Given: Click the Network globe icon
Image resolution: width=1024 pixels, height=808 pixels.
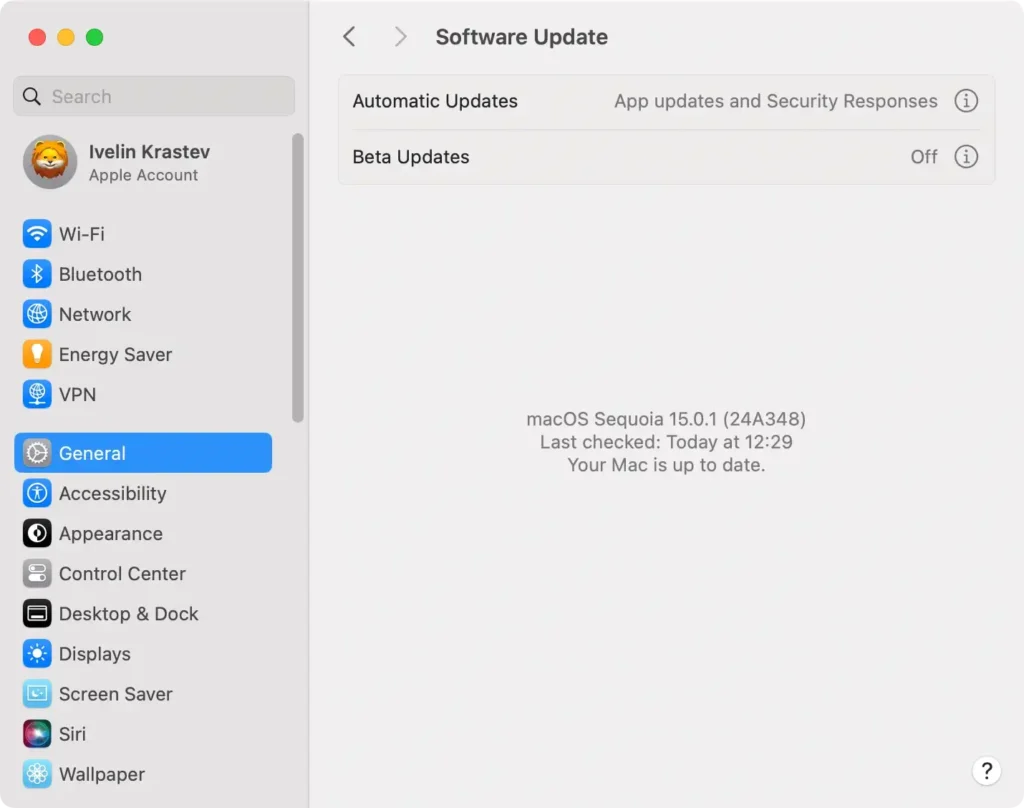Looking at the screenshot, I should click(37, 314).
